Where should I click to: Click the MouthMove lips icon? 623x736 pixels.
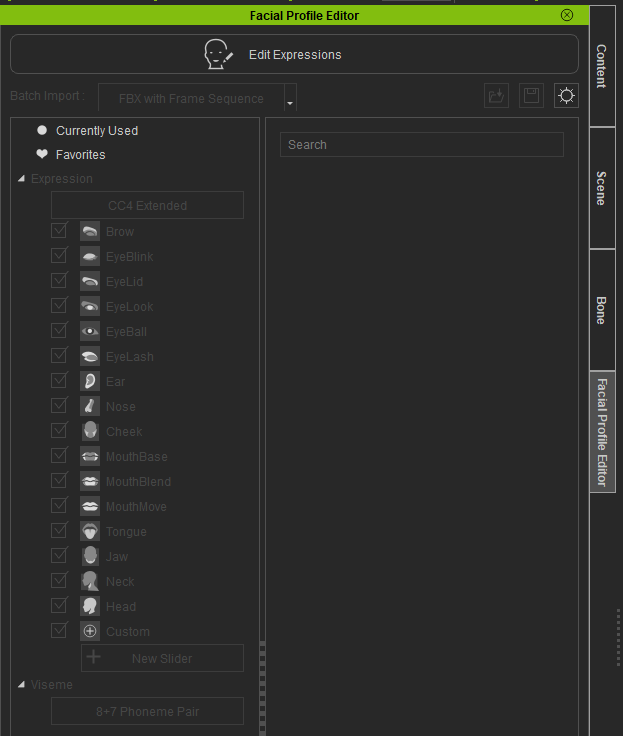[90, 506]
